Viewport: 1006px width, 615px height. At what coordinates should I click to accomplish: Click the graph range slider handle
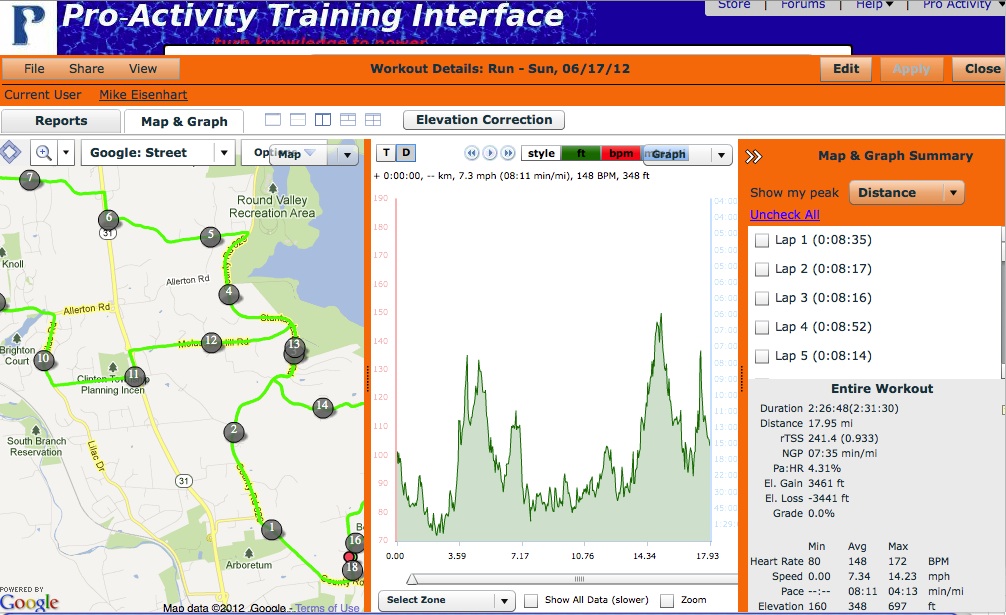412,579
